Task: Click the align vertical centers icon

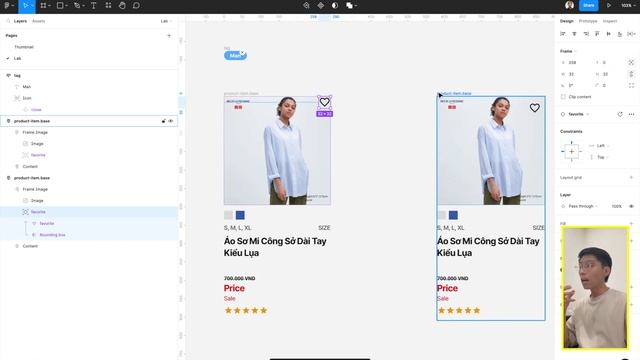Action: click(x=609, y=34)
